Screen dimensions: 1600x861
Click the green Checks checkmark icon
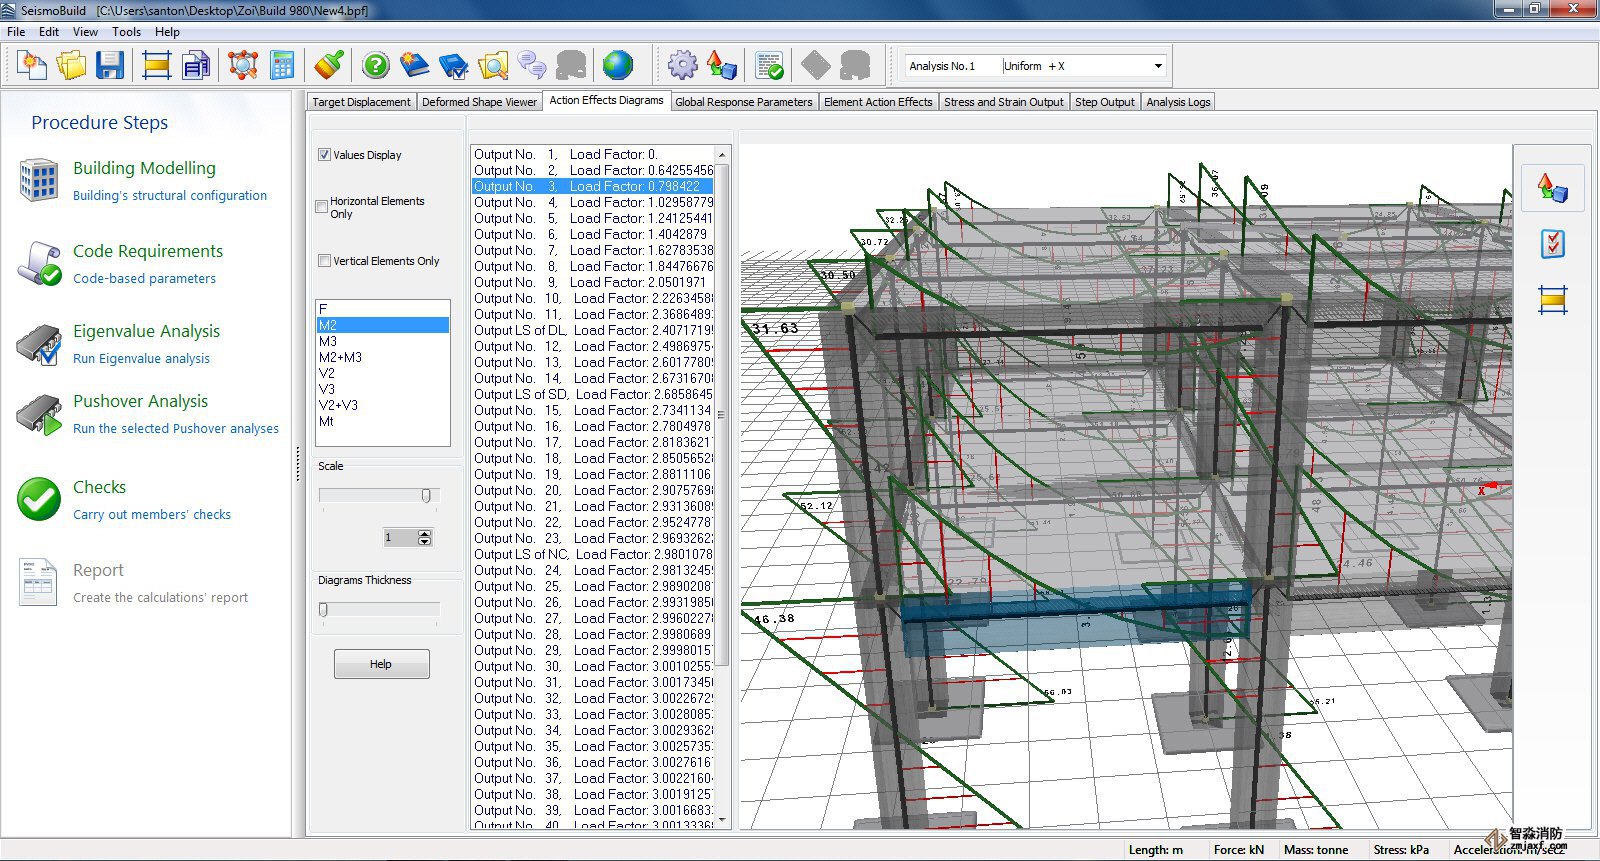(40, 499)
